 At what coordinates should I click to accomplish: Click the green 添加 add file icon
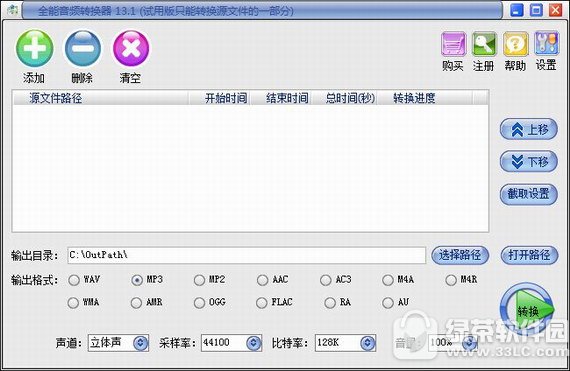point(34,48)
